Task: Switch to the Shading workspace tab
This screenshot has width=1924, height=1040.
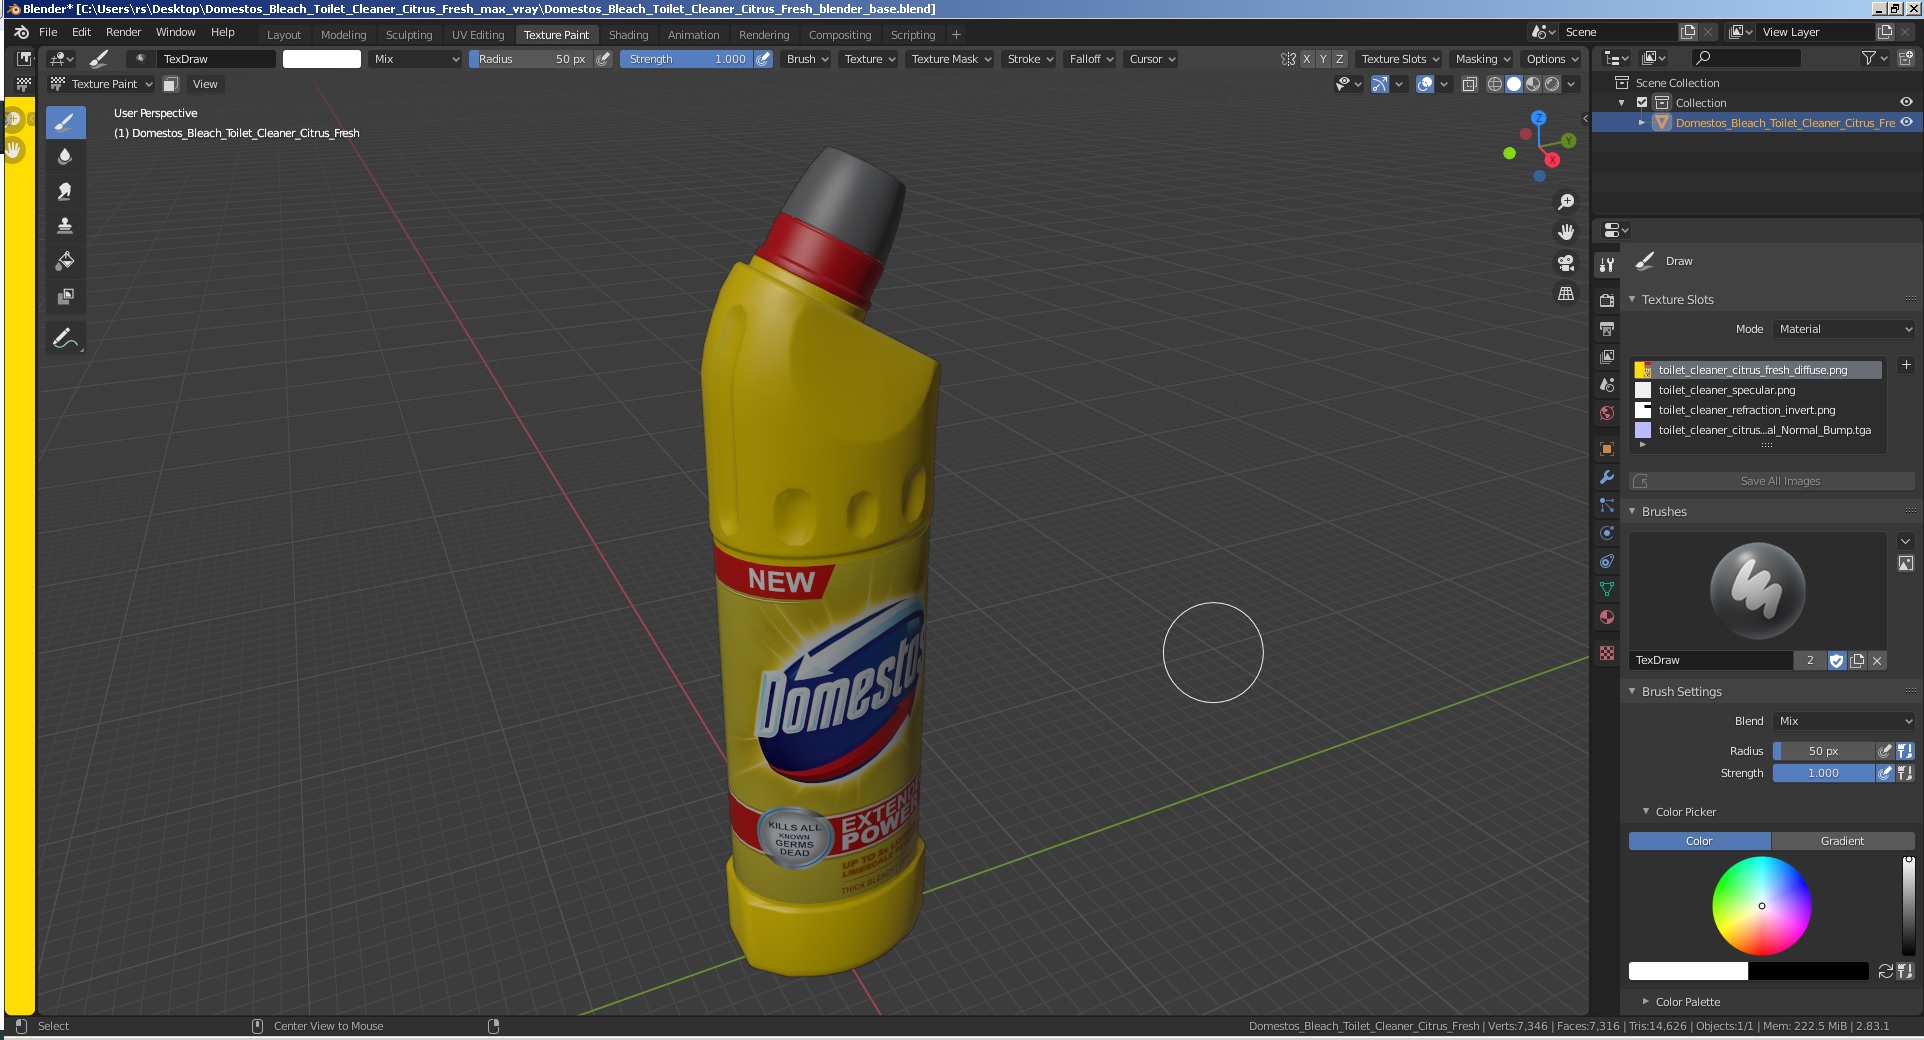Action: click(x=628, y=34)
